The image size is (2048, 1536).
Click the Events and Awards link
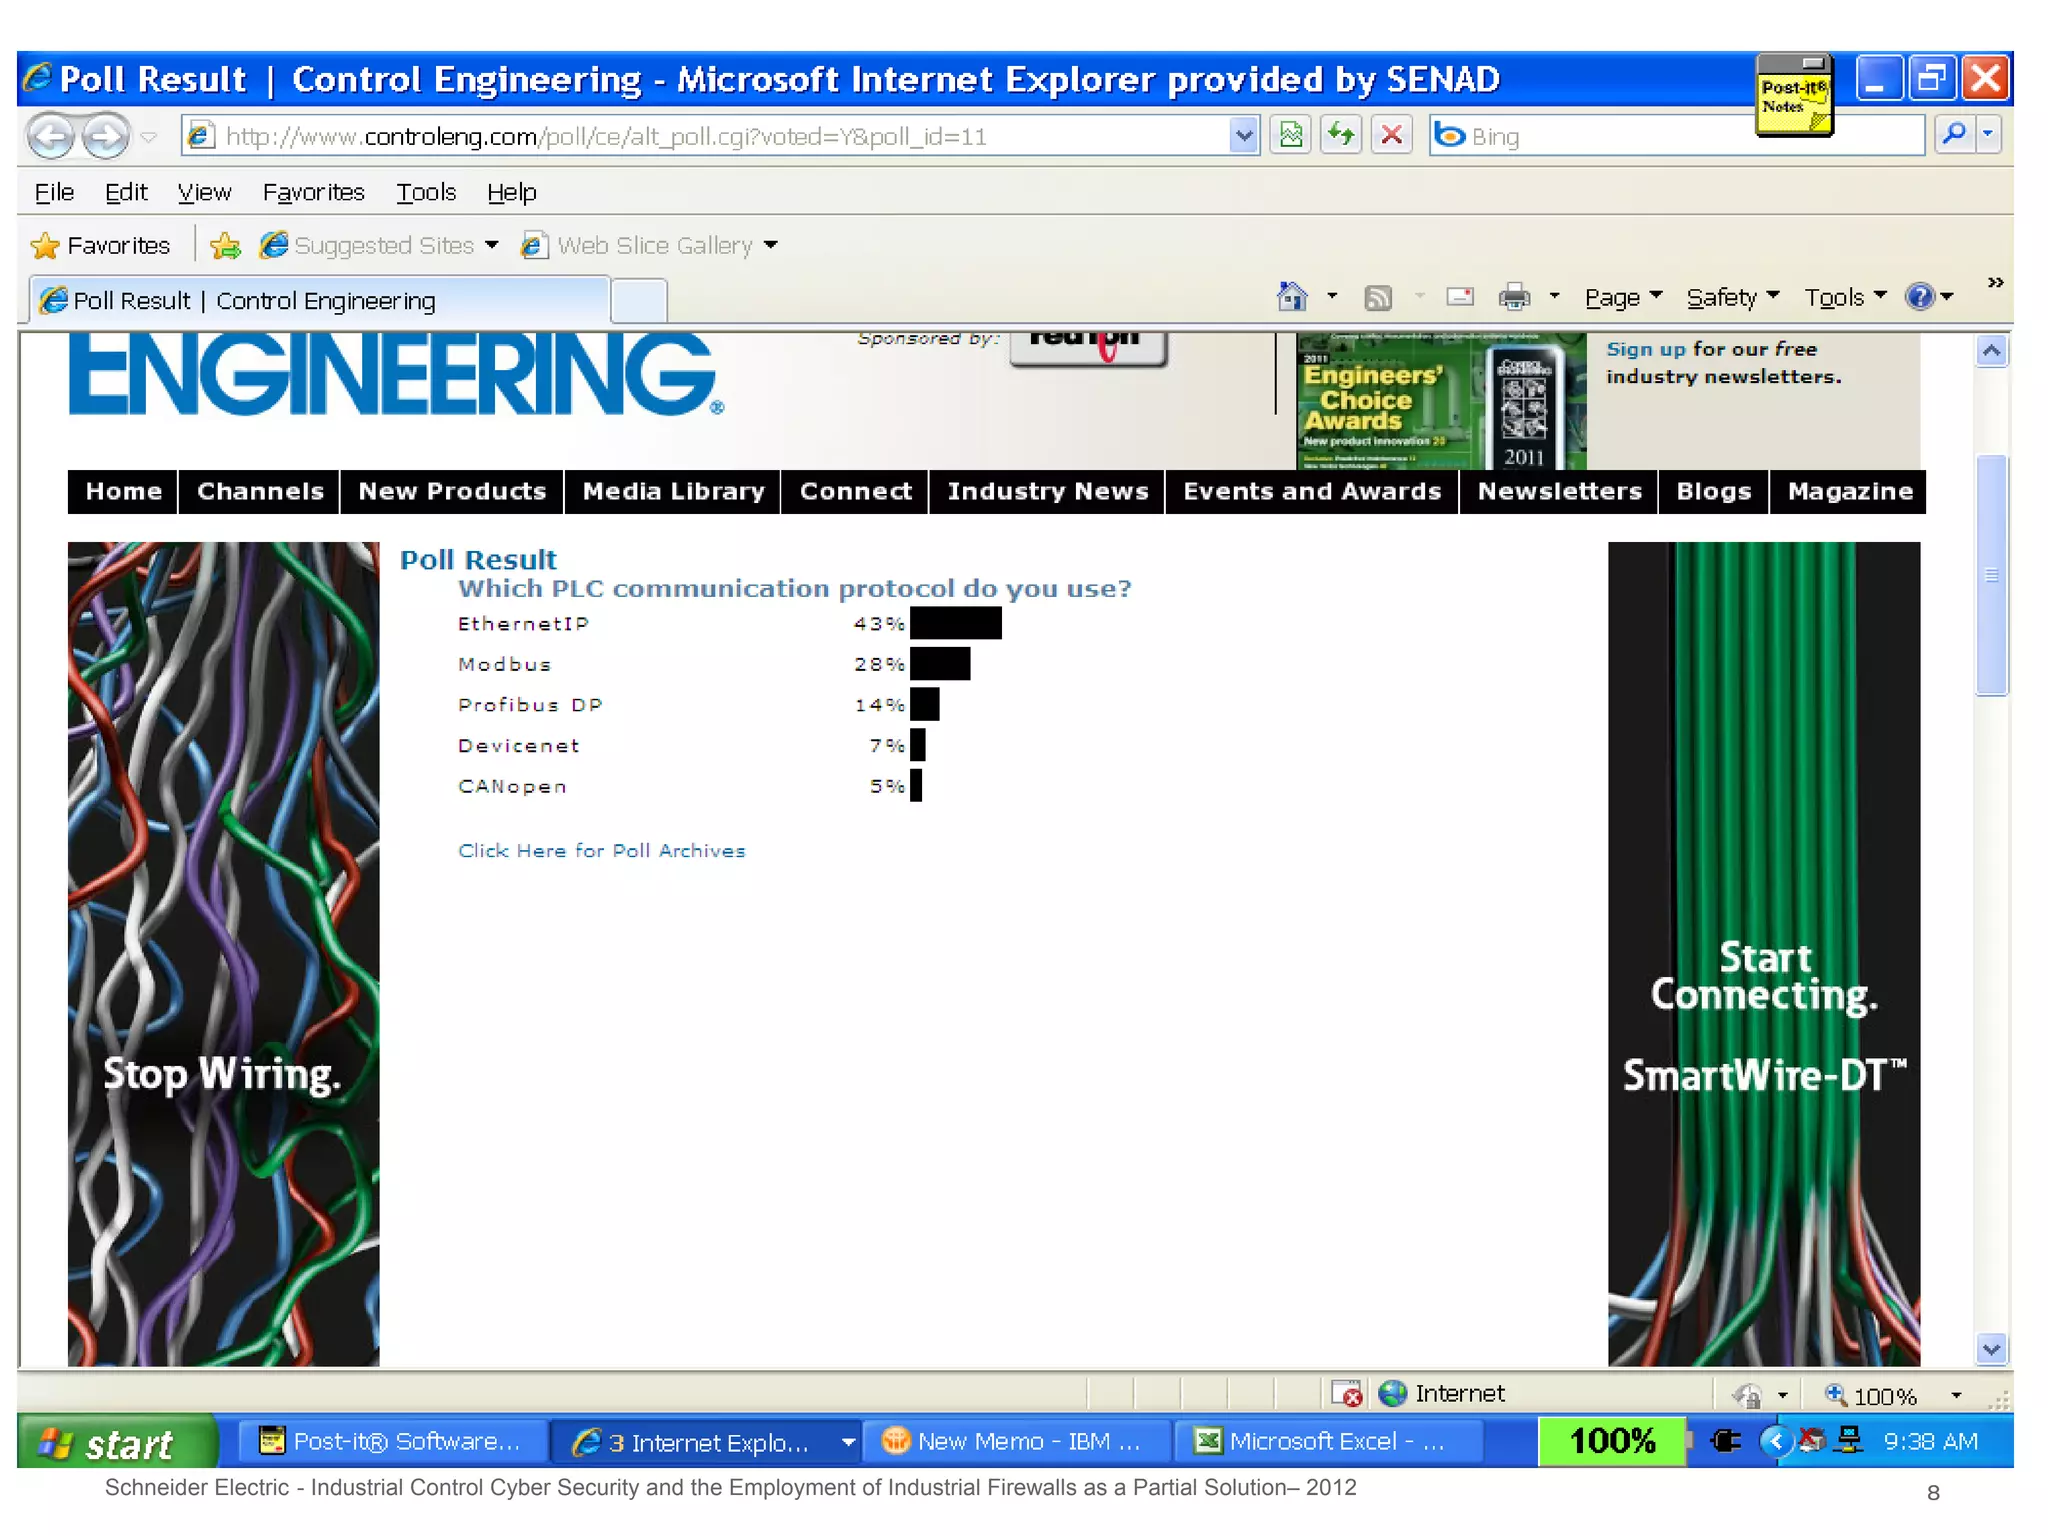point(1312,491)
